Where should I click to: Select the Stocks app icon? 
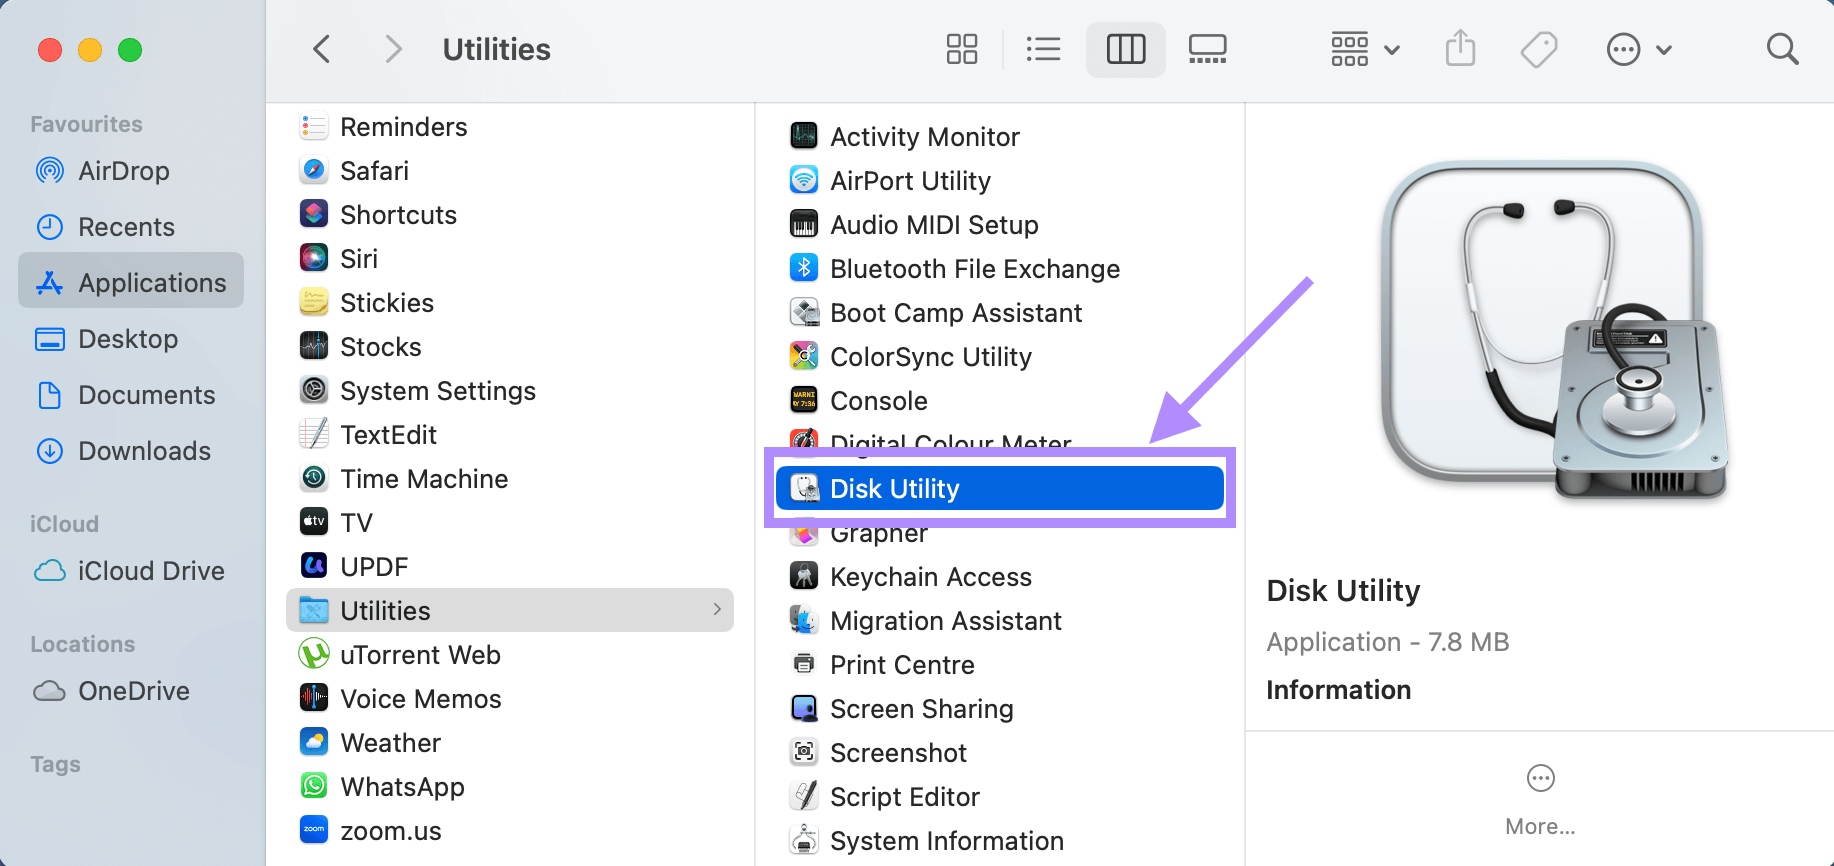[314, 347]
